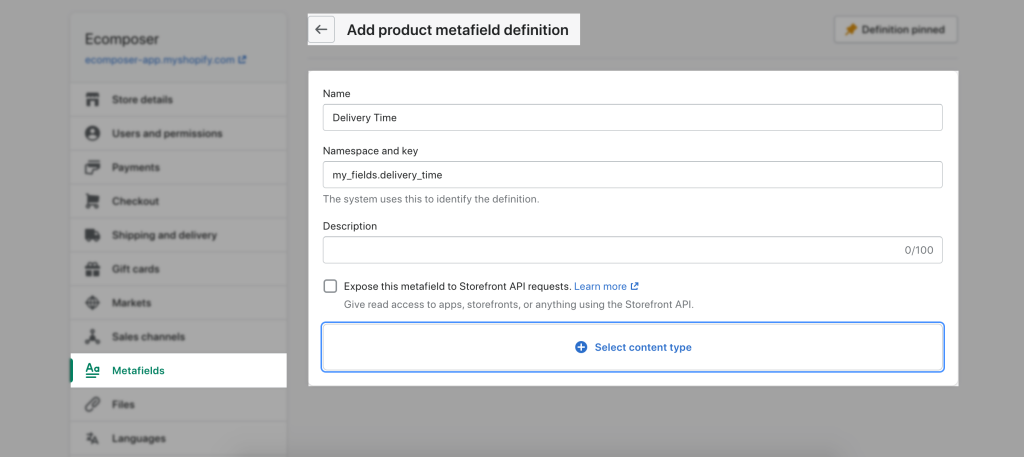This screenshot has width=1024, height=457.
Task: Open Markets settings page
Action: pyautogui.click(x=178, y=303)
